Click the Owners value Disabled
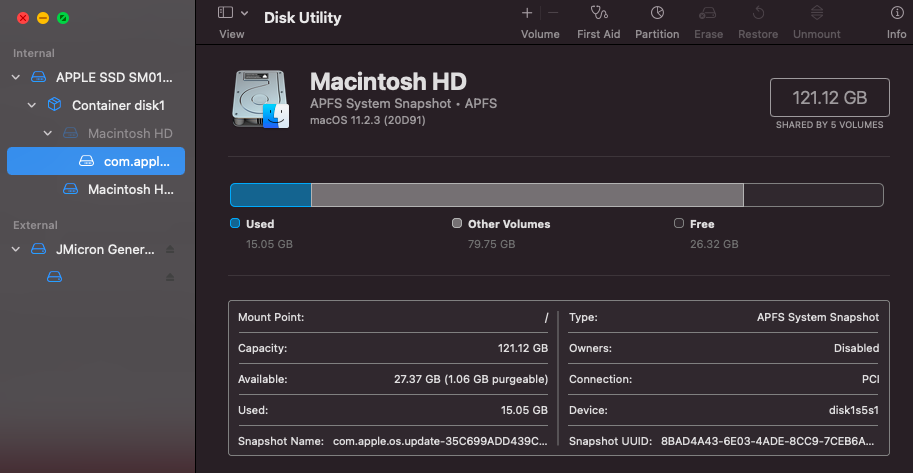The image size is (913, 473). click(x=857, y=348)
